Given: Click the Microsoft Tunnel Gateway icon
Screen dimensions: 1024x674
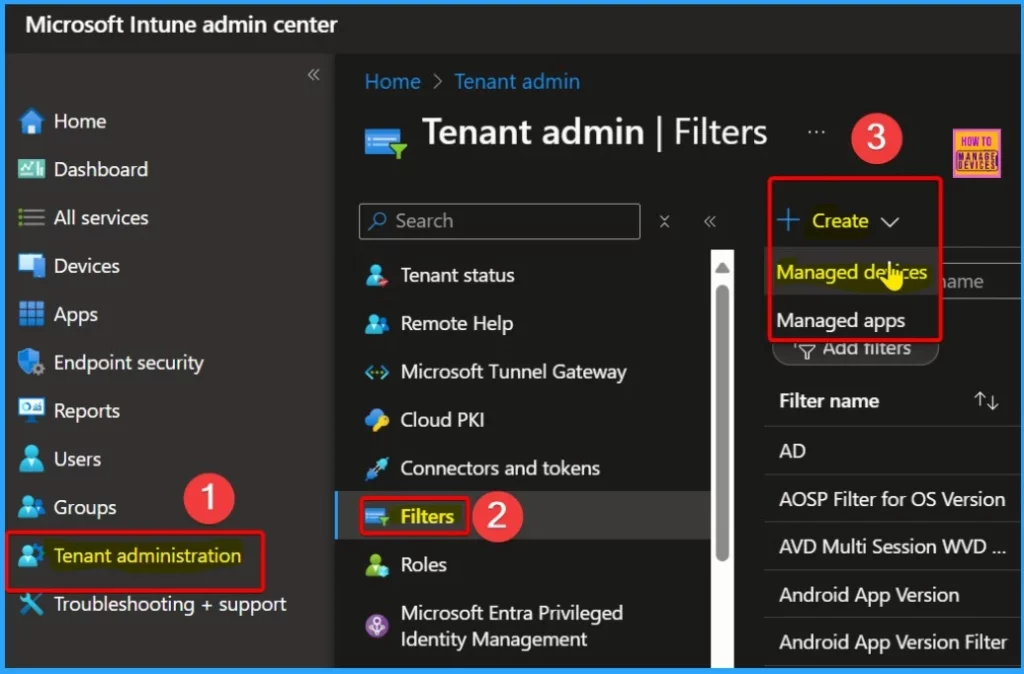Looking at the screenshot, I should (x=377, y=372).
